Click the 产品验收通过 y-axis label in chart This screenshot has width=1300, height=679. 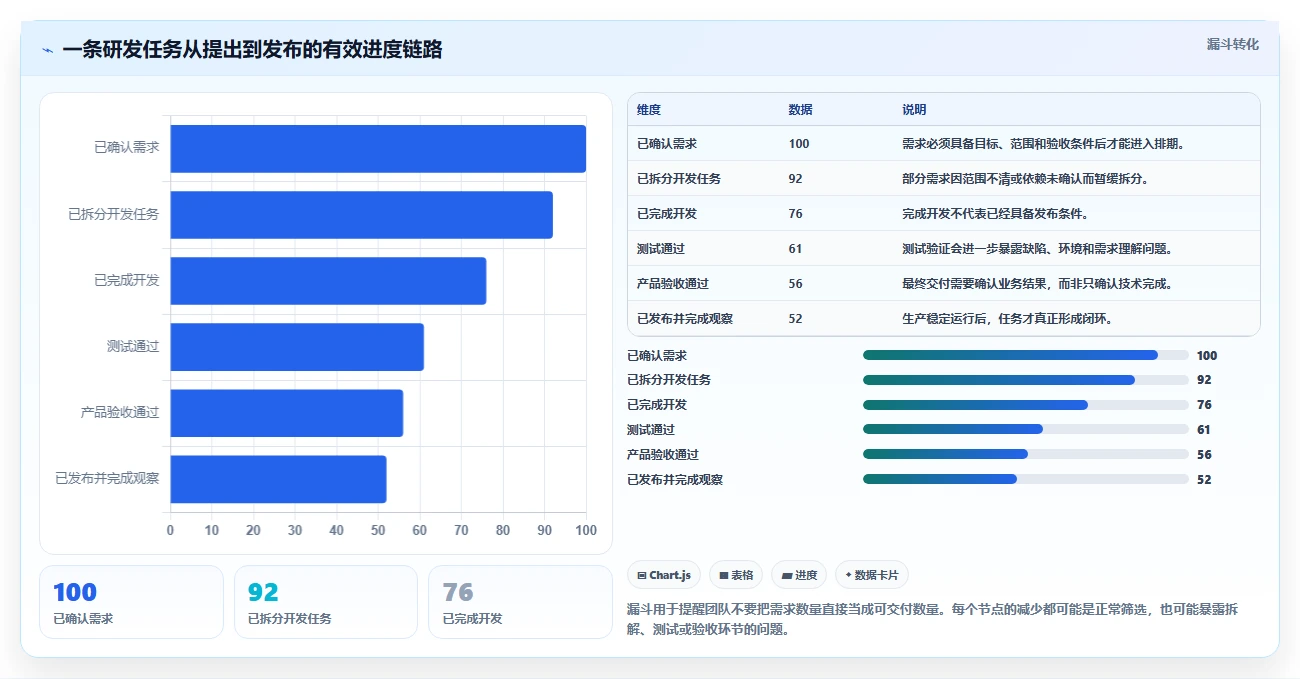(120, 412)
